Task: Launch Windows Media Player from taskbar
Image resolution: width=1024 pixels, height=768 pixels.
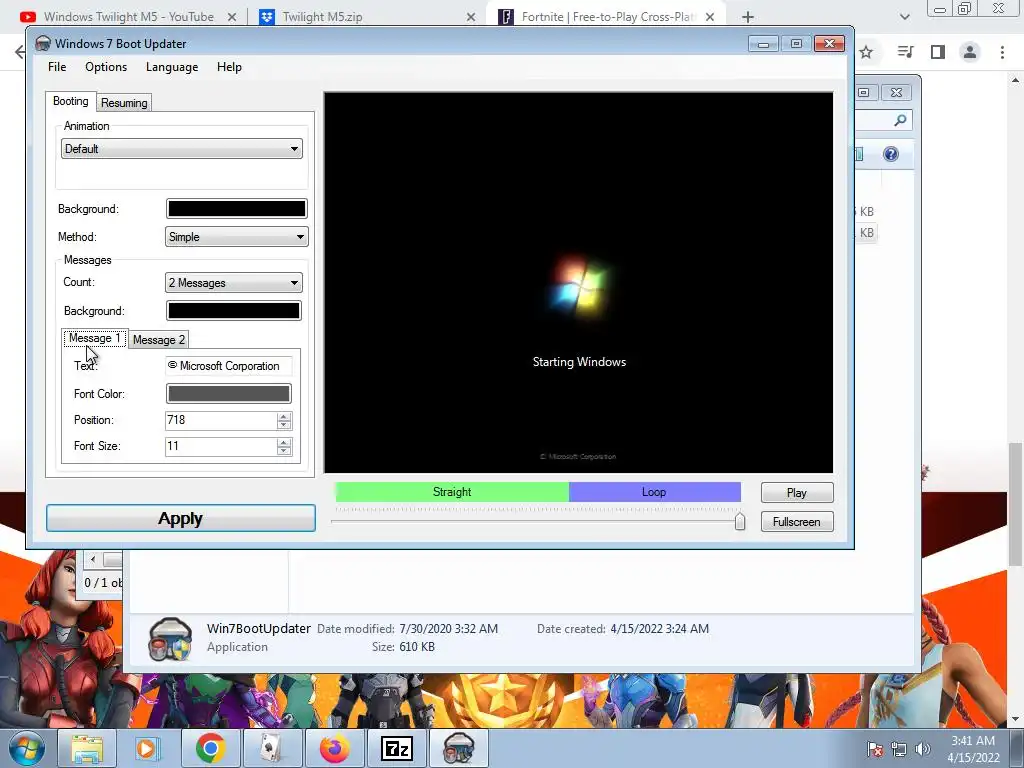Action: click(x=148, y=748)
